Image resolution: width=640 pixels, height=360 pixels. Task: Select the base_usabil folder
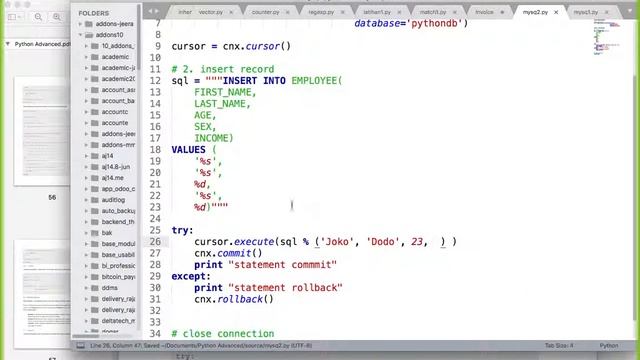118,255
